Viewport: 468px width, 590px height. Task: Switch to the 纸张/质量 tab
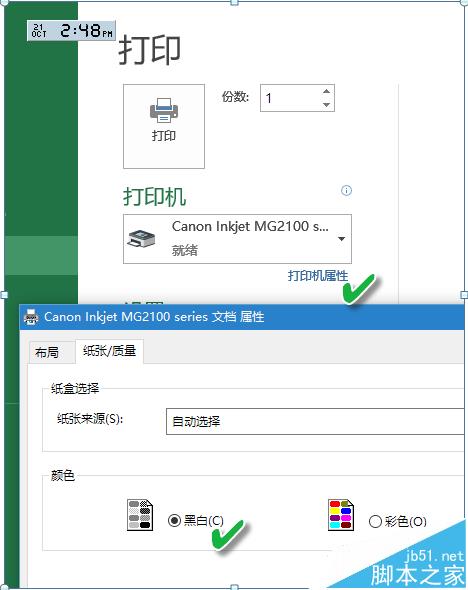tap(109, 351)
